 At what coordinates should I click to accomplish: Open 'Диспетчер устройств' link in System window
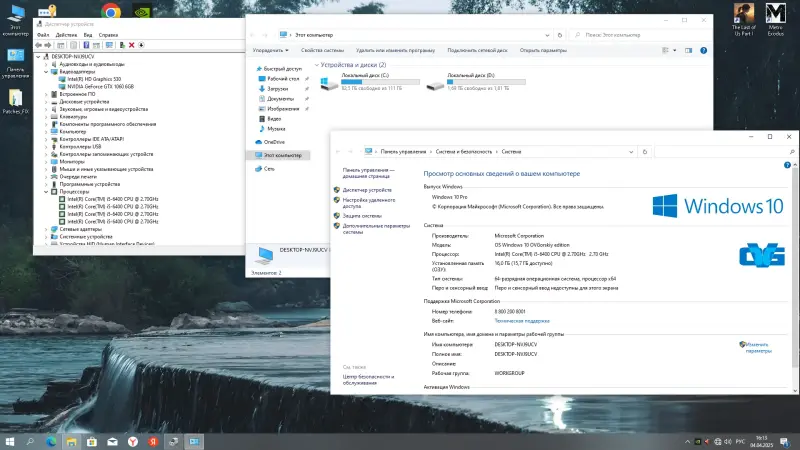pos(367,190)
